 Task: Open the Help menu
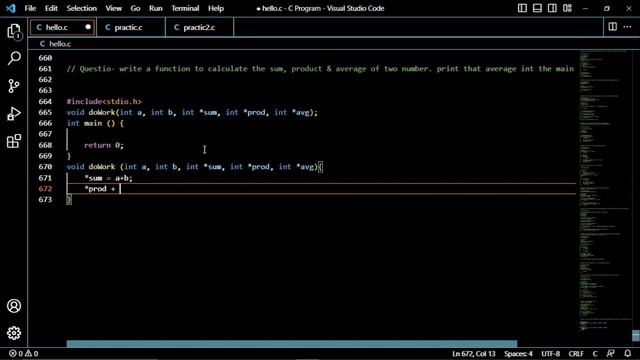tap(216, 8)
